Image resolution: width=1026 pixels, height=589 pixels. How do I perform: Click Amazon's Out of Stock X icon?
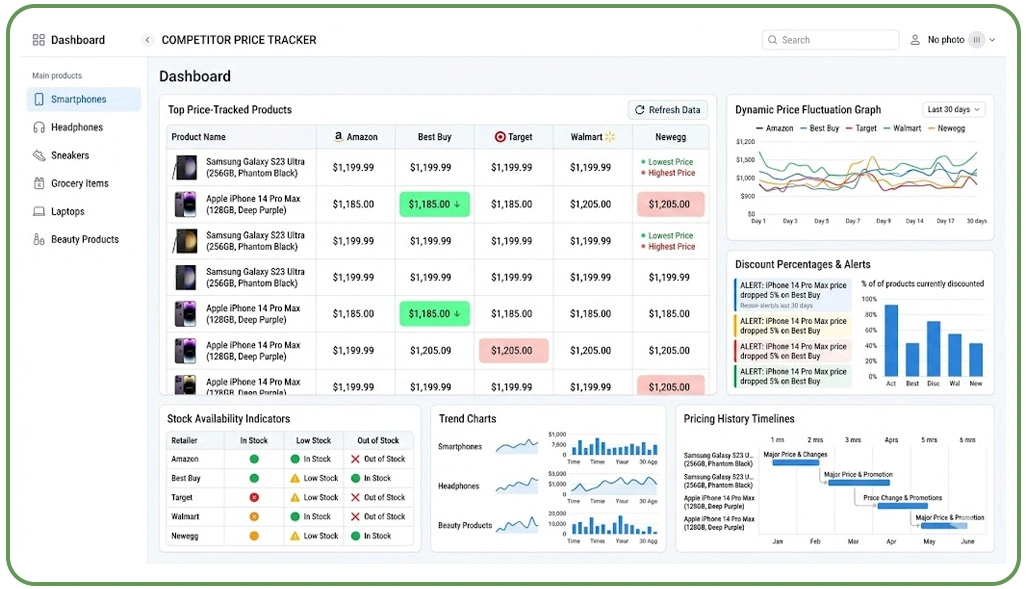[355, 459]
